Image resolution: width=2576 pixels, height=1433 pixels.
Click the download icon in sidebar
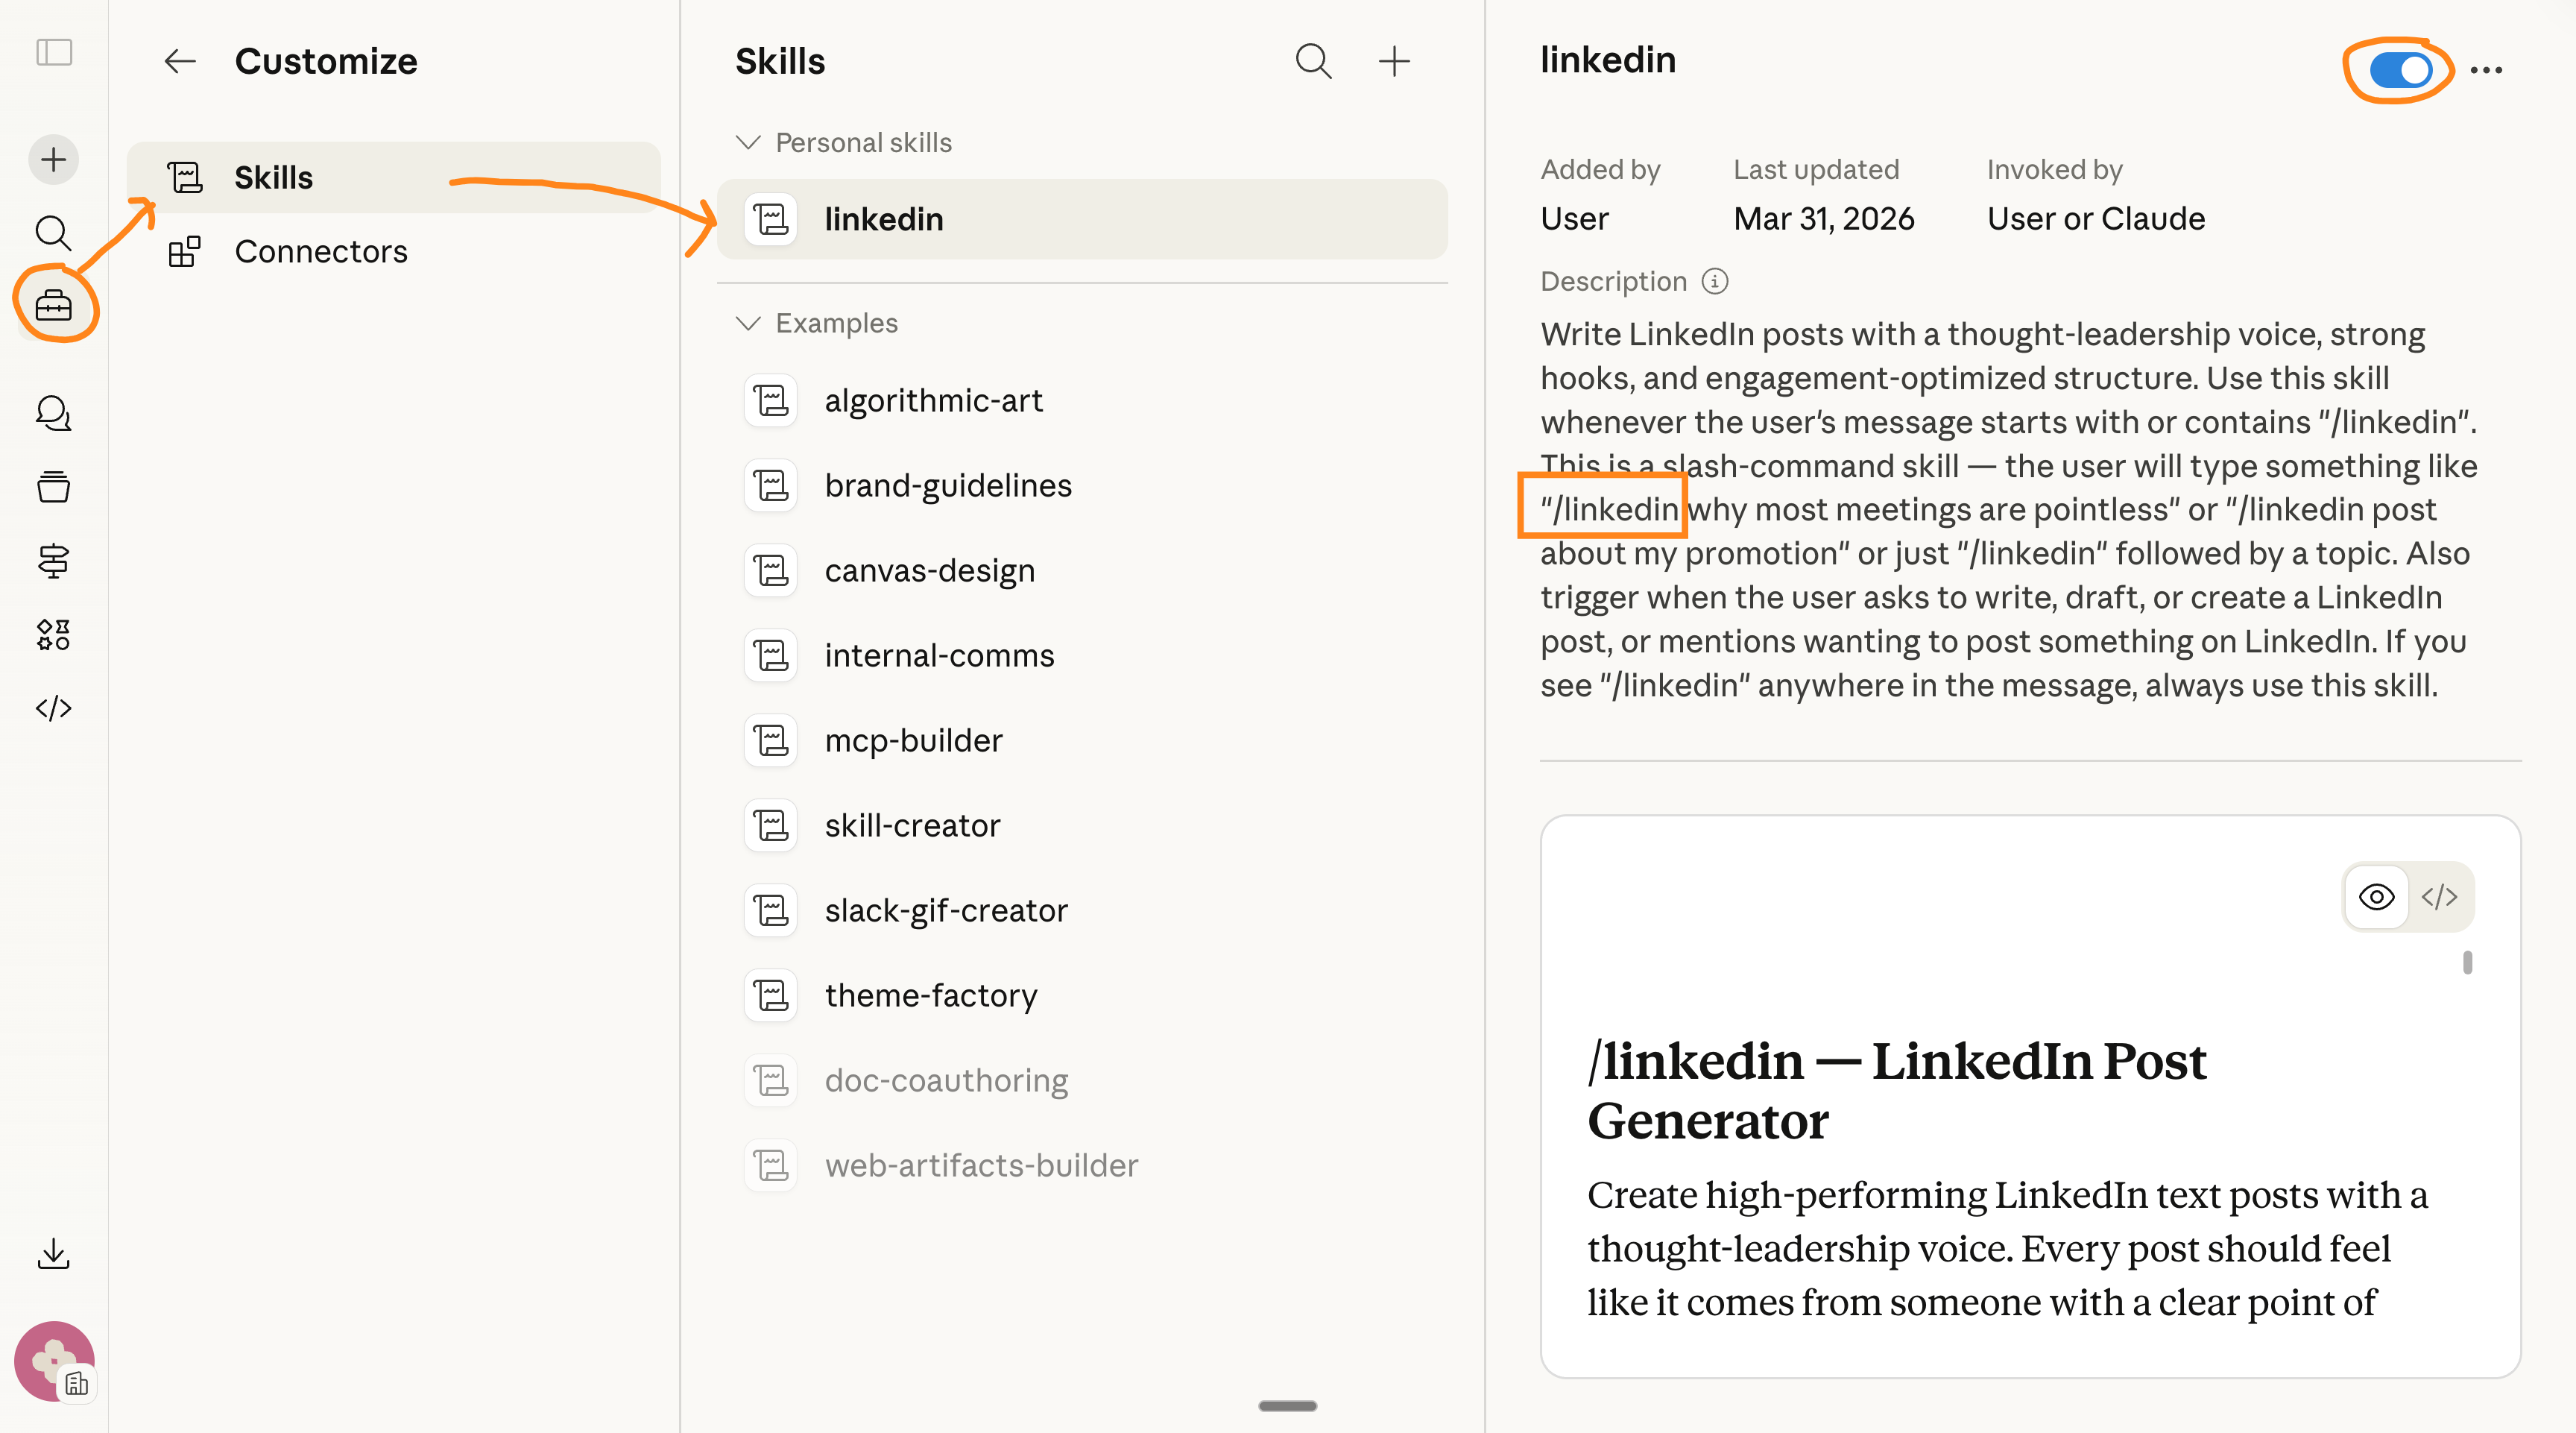click(x=54, y=1254)
